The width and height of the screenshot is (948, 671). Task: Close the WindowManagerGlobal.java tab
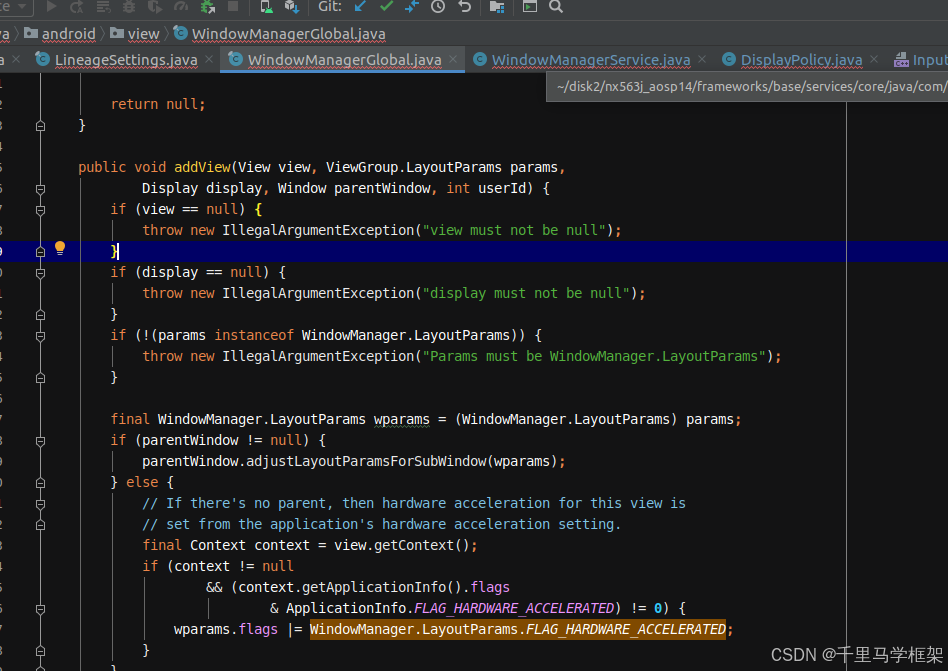(453, 60)
